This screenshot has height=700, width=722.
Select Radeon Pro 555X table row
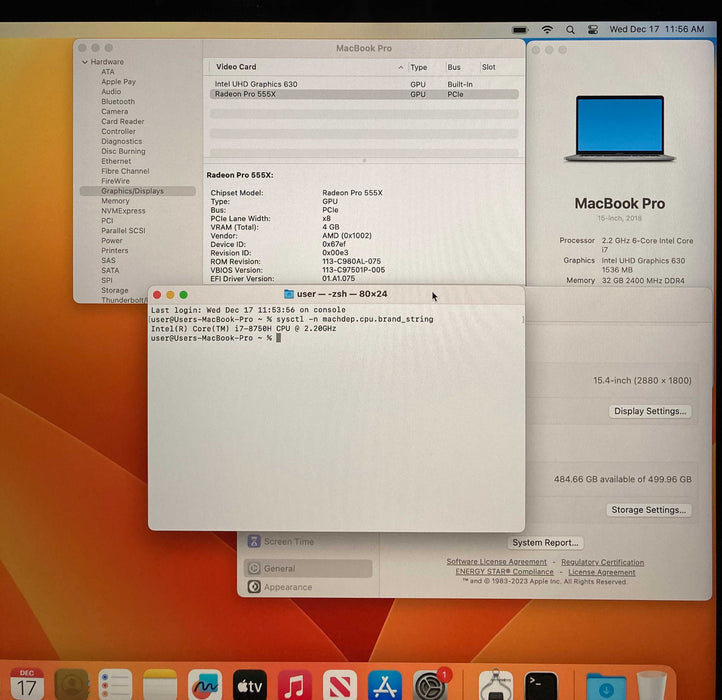point(364,94)
